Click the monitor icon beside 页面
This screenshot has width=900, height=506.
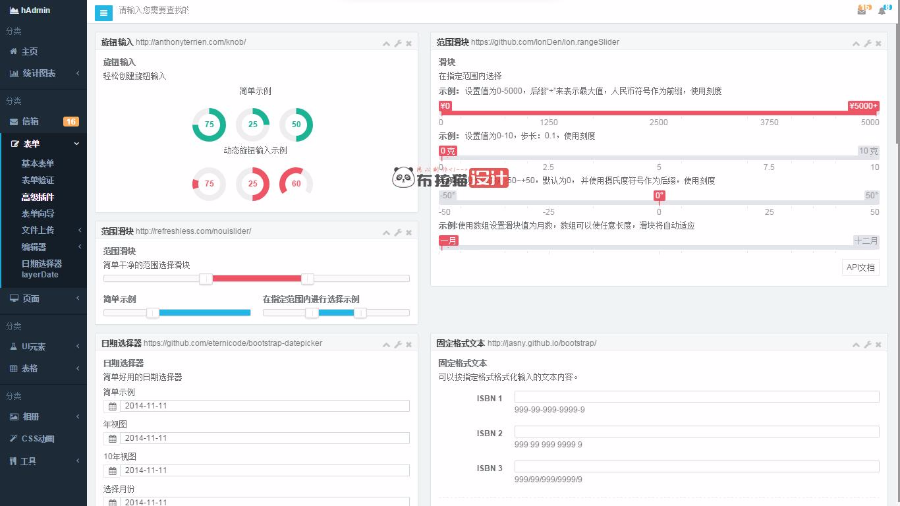pos(14,298)
